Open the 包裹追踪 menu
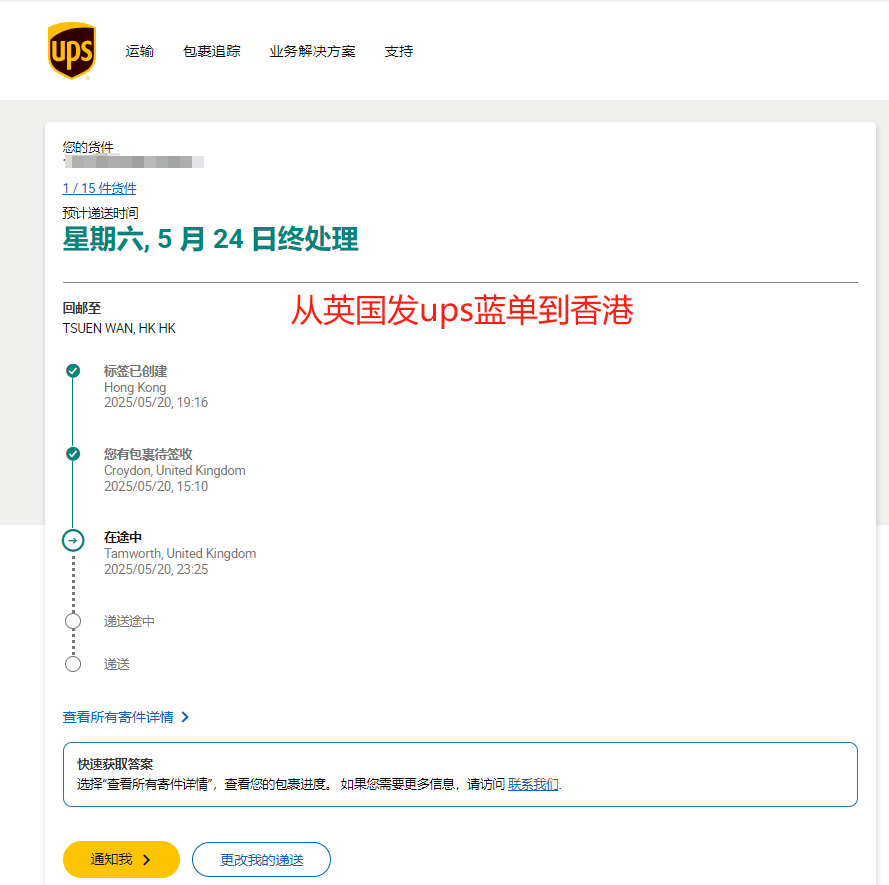Screen dimensions: 889x885 (211, 51)
